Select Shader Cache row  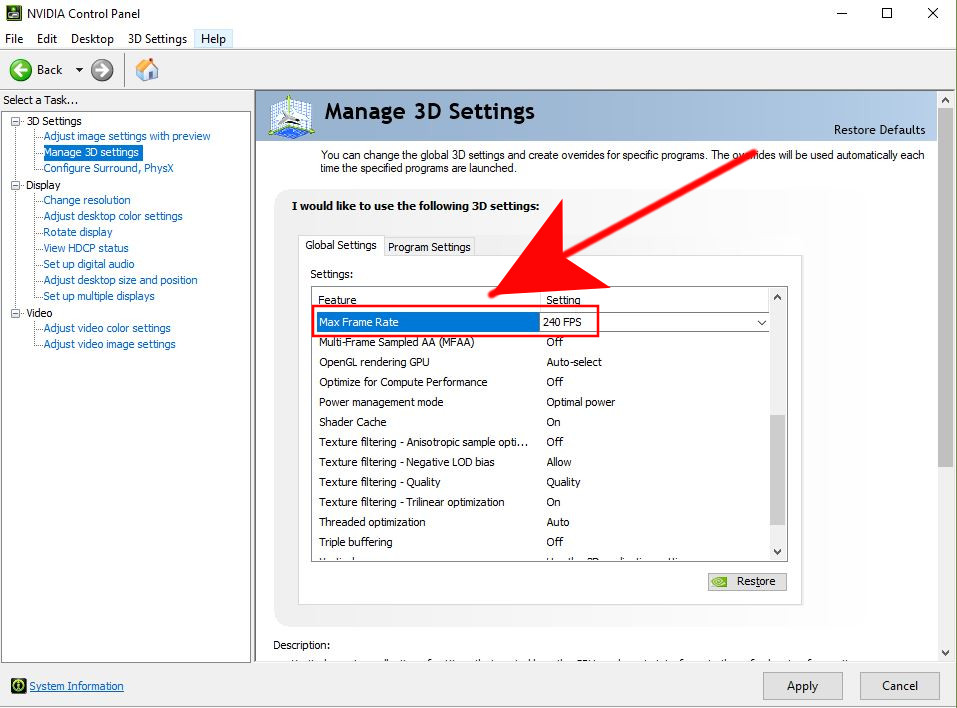(x=543, y=422)
